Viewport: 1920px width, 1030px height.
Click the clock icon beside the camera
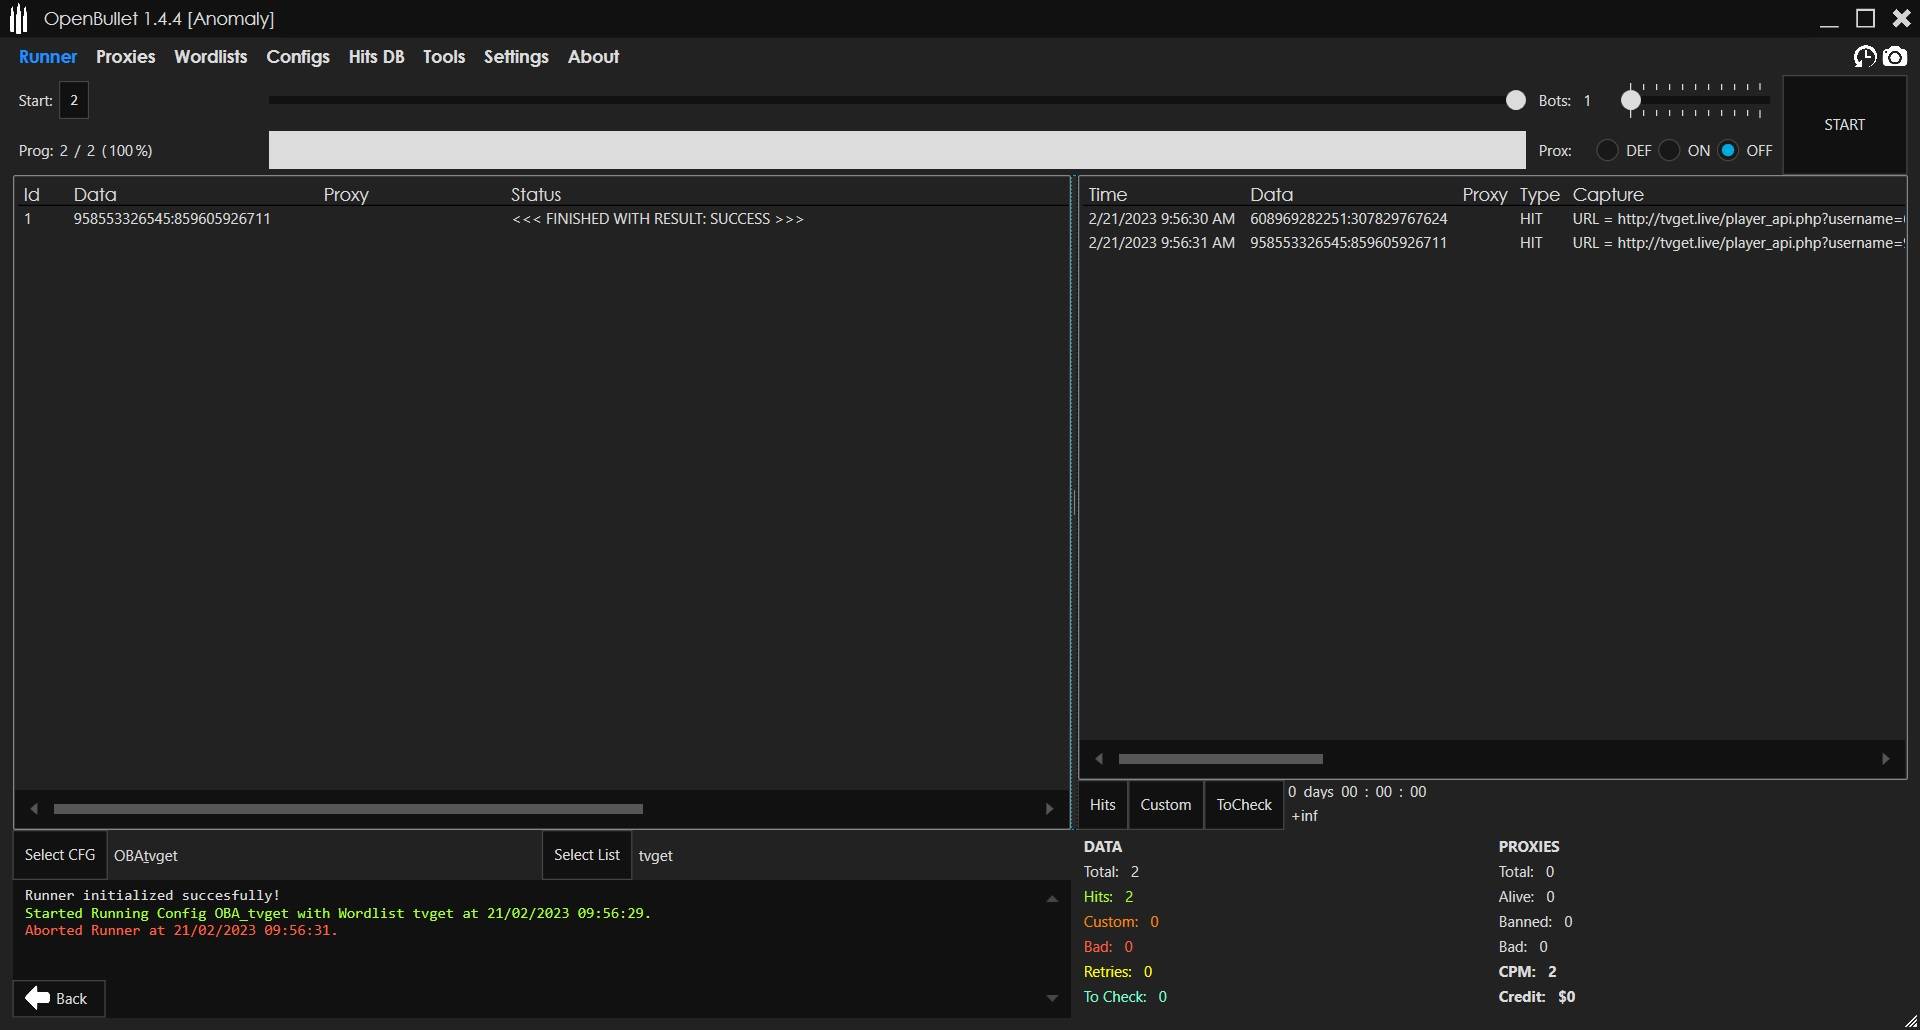tap(1865, 57)
